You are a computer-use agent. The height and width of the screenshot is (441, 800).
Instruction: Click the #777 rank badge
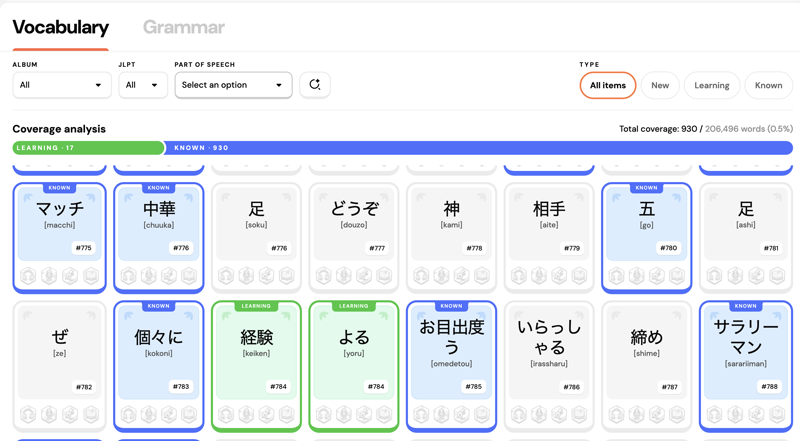(x=377, y=248)
